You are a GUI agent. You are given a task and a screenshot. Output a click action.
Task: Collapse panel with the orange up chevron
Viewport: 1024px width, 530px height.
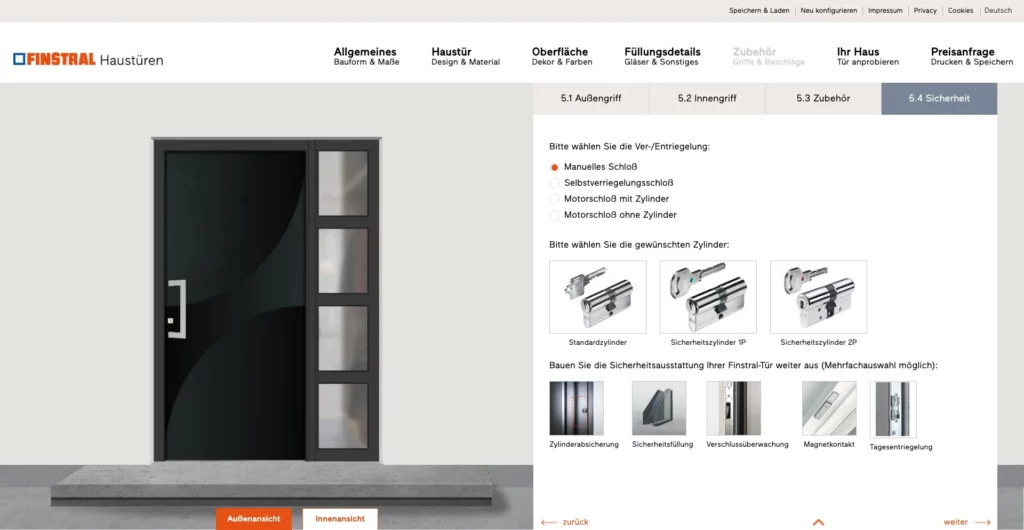pyautogui.click(x=818, y=522)
